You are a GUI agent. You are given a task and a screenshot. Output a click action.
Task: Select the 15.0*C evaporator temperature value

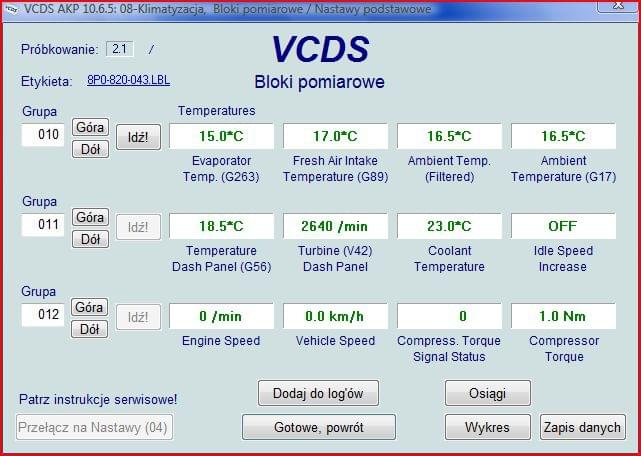click(221, 136)
